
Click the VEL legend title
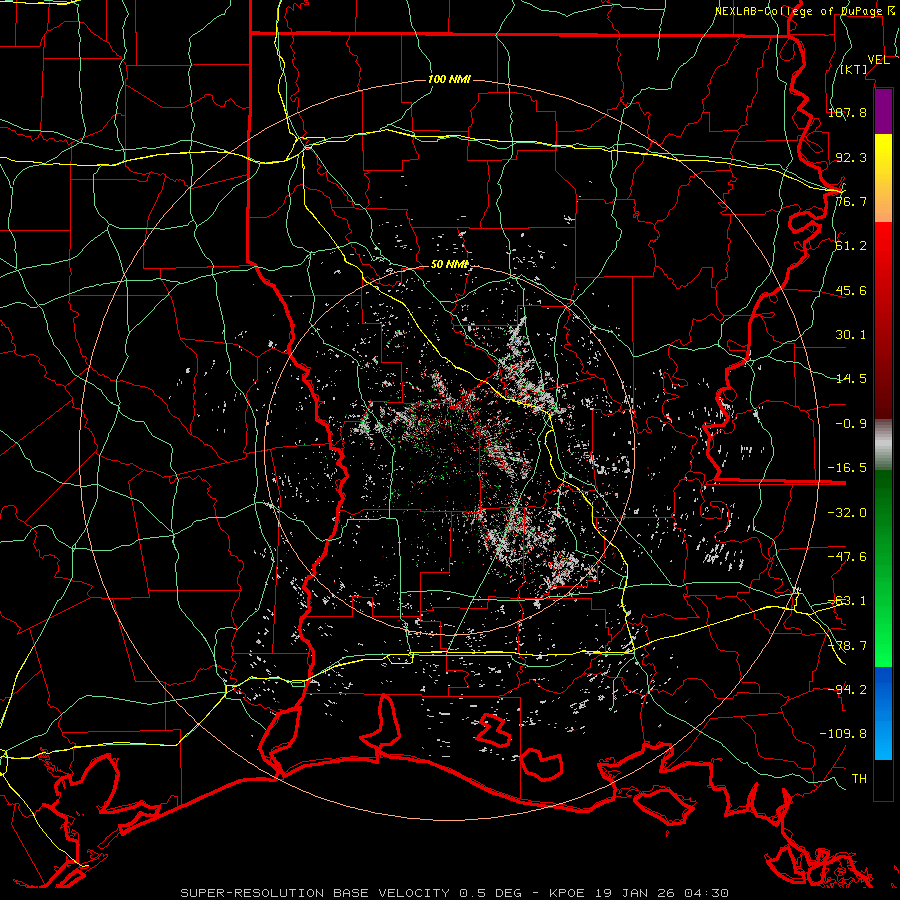878,60
